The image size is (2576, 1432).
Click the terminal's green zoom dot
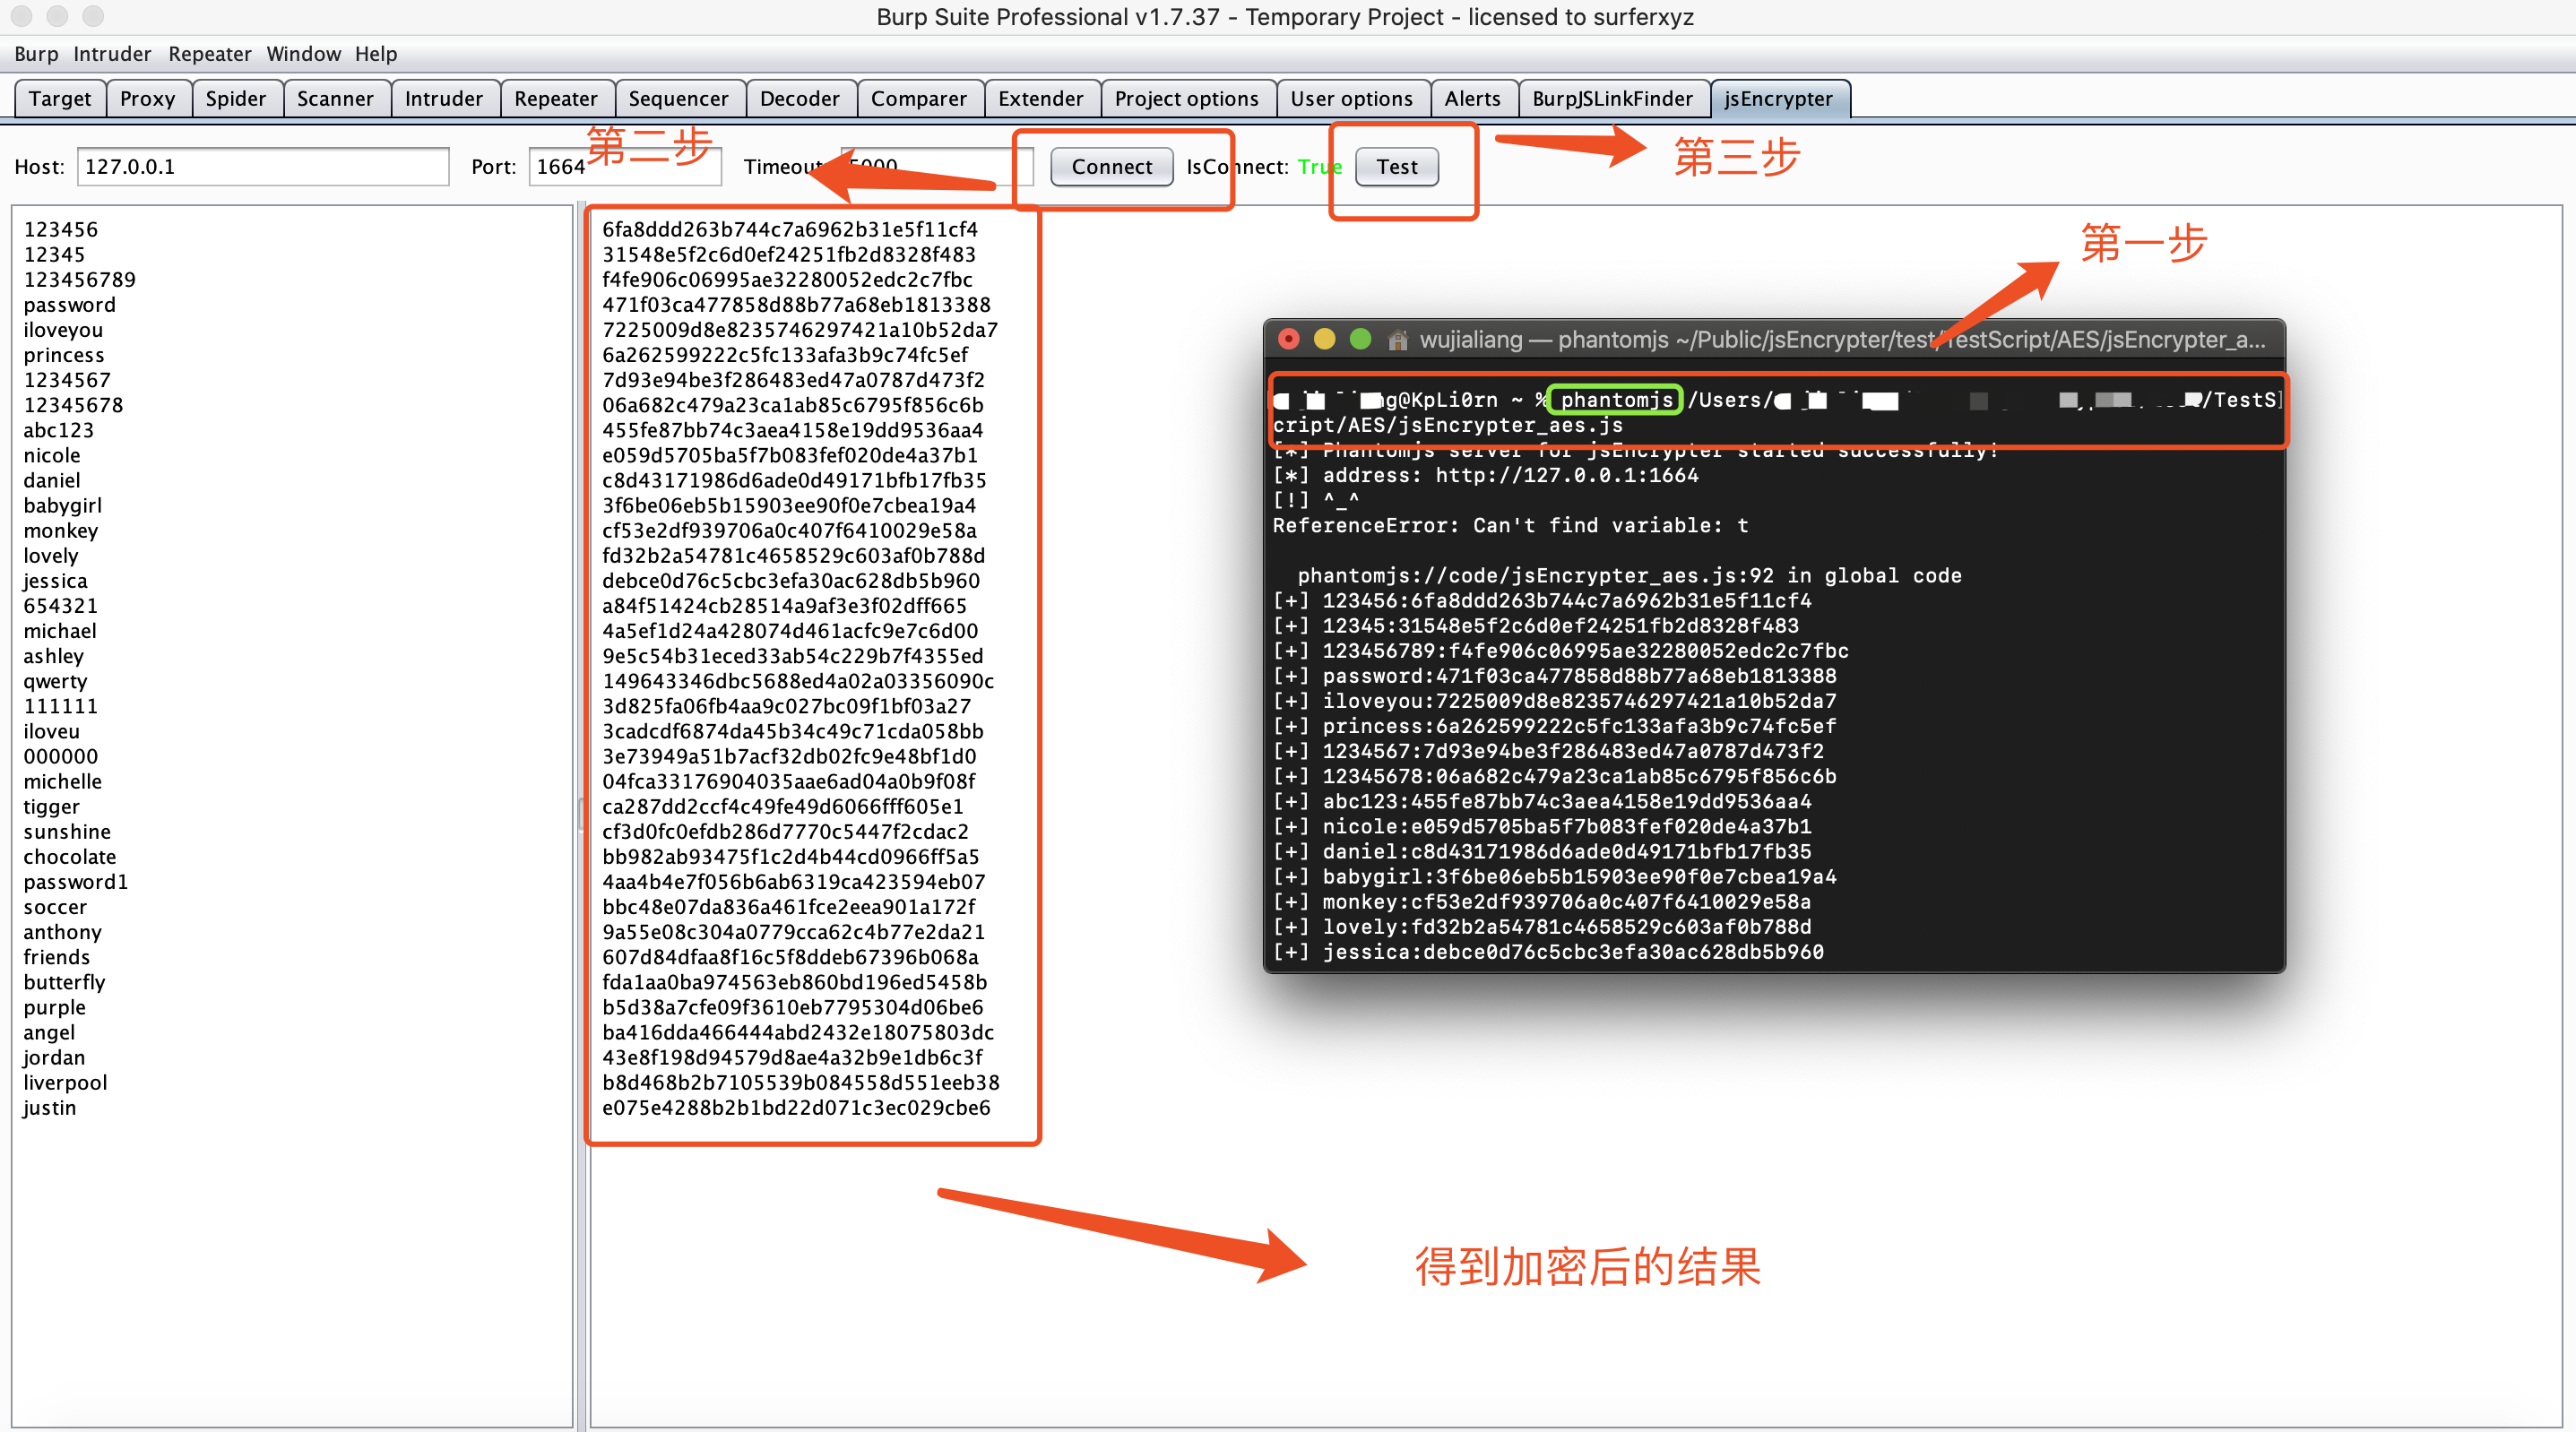tap(1360, 339)
